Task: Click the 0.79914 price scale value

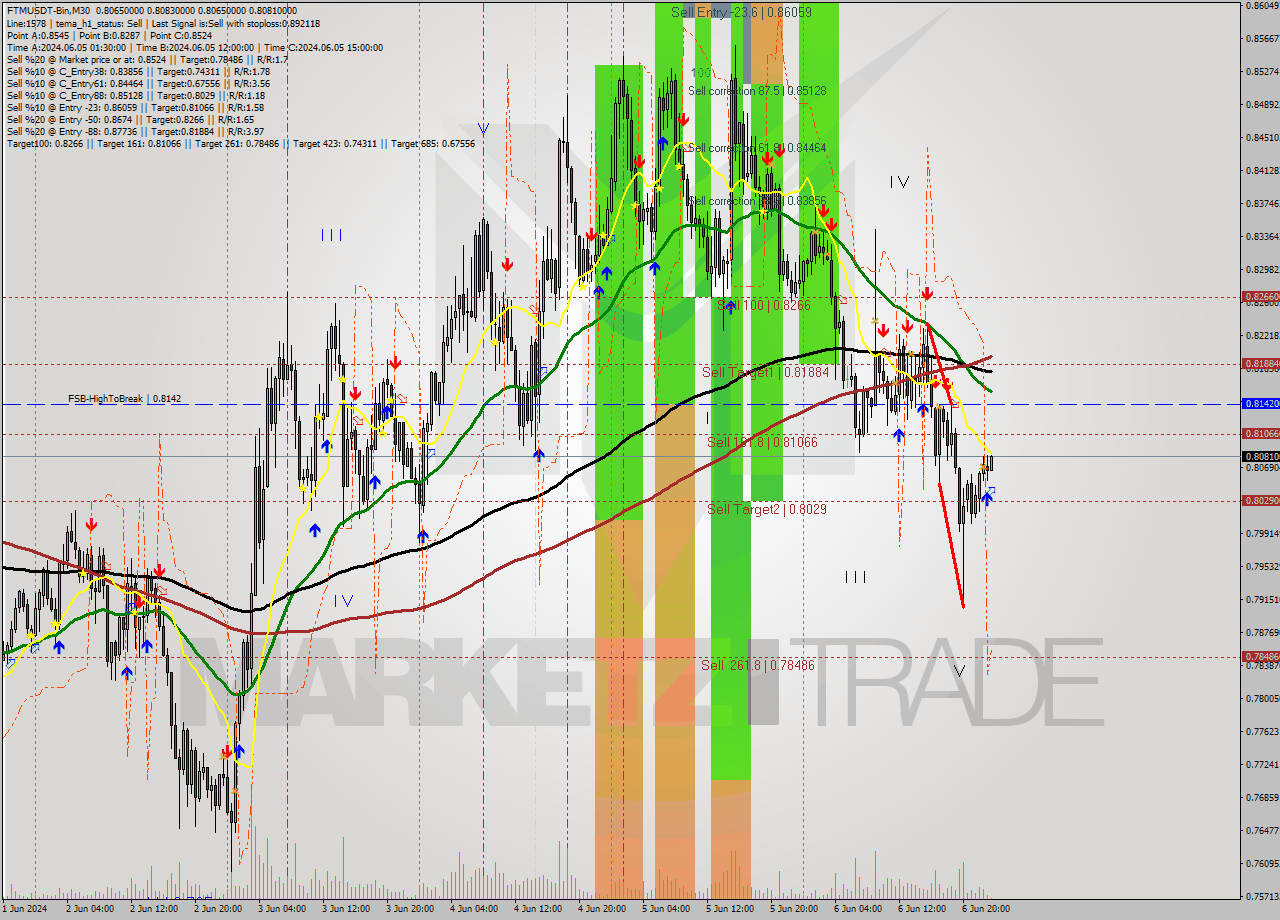Action: [x=1262, y=533]
